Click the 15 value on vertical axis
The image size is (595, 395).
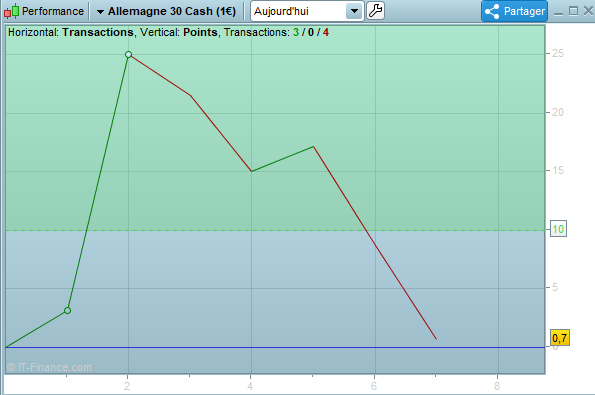click(558, 170)
